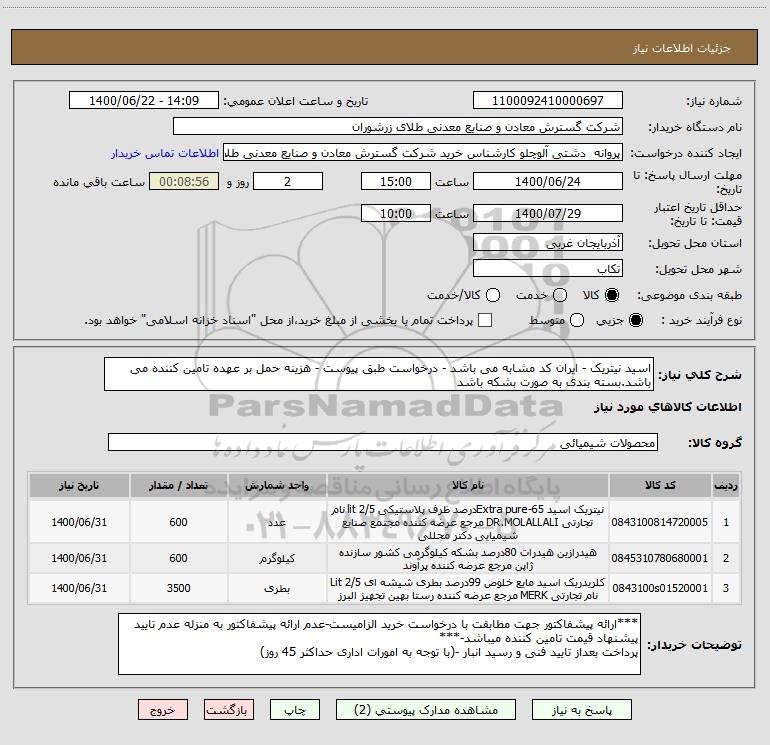Click the کلریدریک اسید MERK item name

pos(468,589)
